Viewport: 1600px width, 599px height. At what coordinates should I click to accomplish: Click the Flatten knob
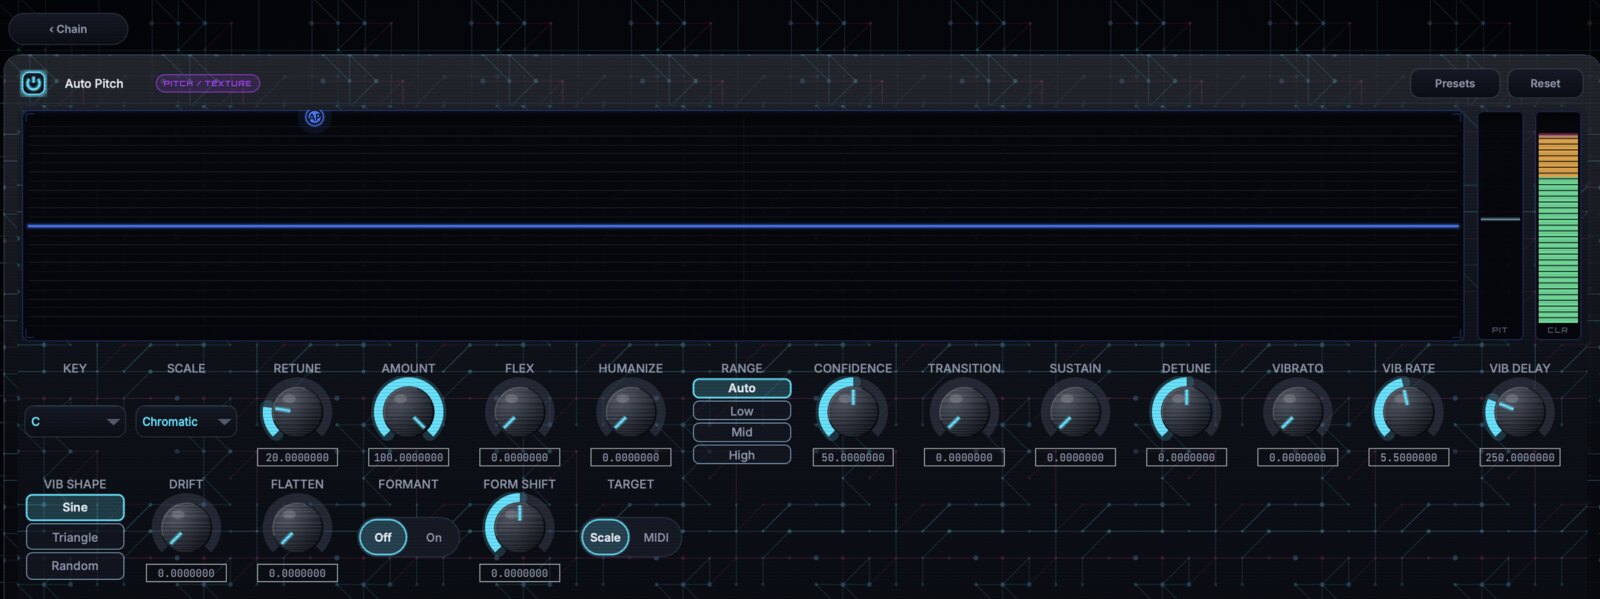pos(297,527)
